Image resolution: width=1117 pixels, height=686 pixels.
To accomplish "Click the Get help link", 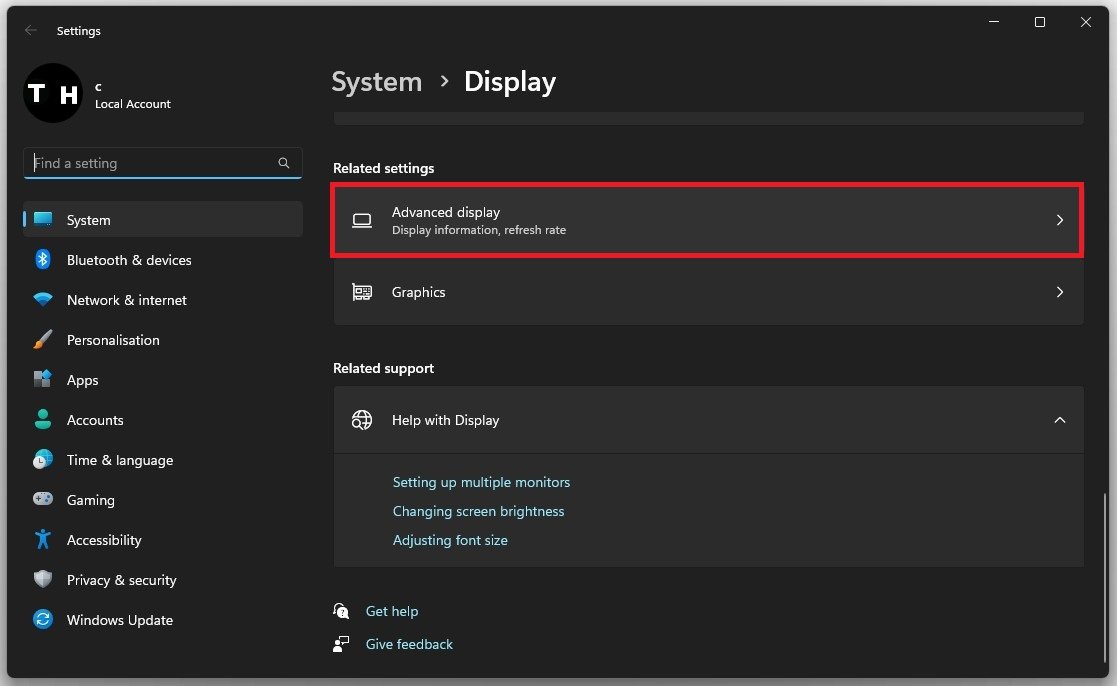I will 392,611.
